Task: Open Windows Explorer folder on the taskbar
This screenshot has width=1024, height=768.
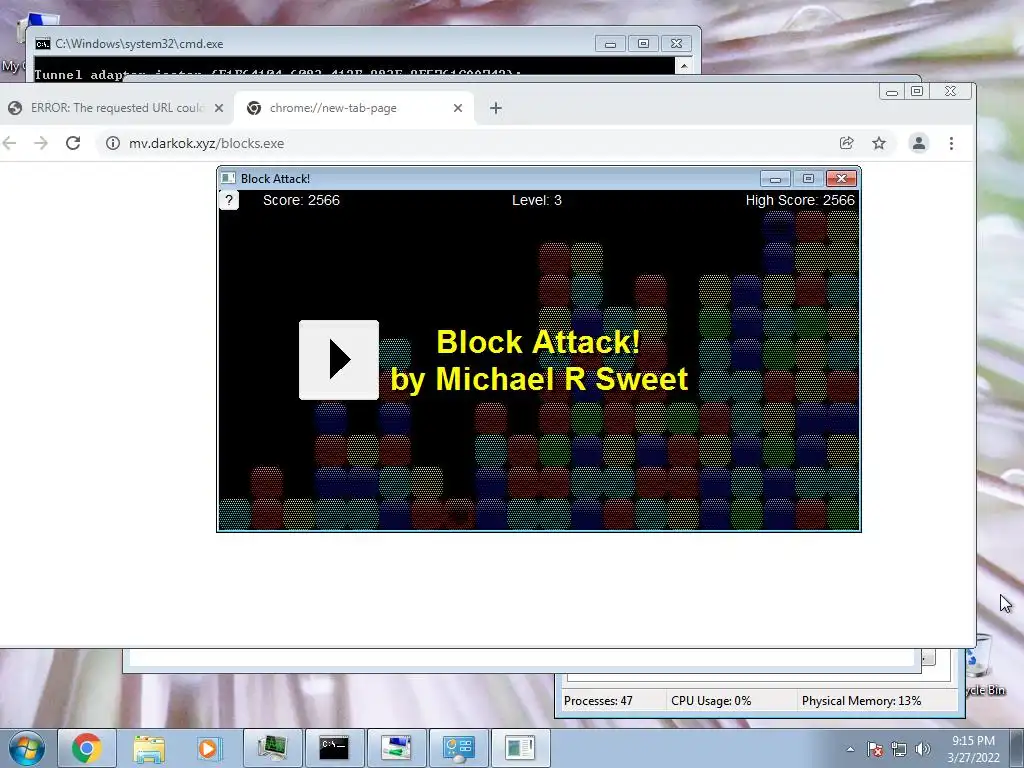Action: tap(149, 748)
